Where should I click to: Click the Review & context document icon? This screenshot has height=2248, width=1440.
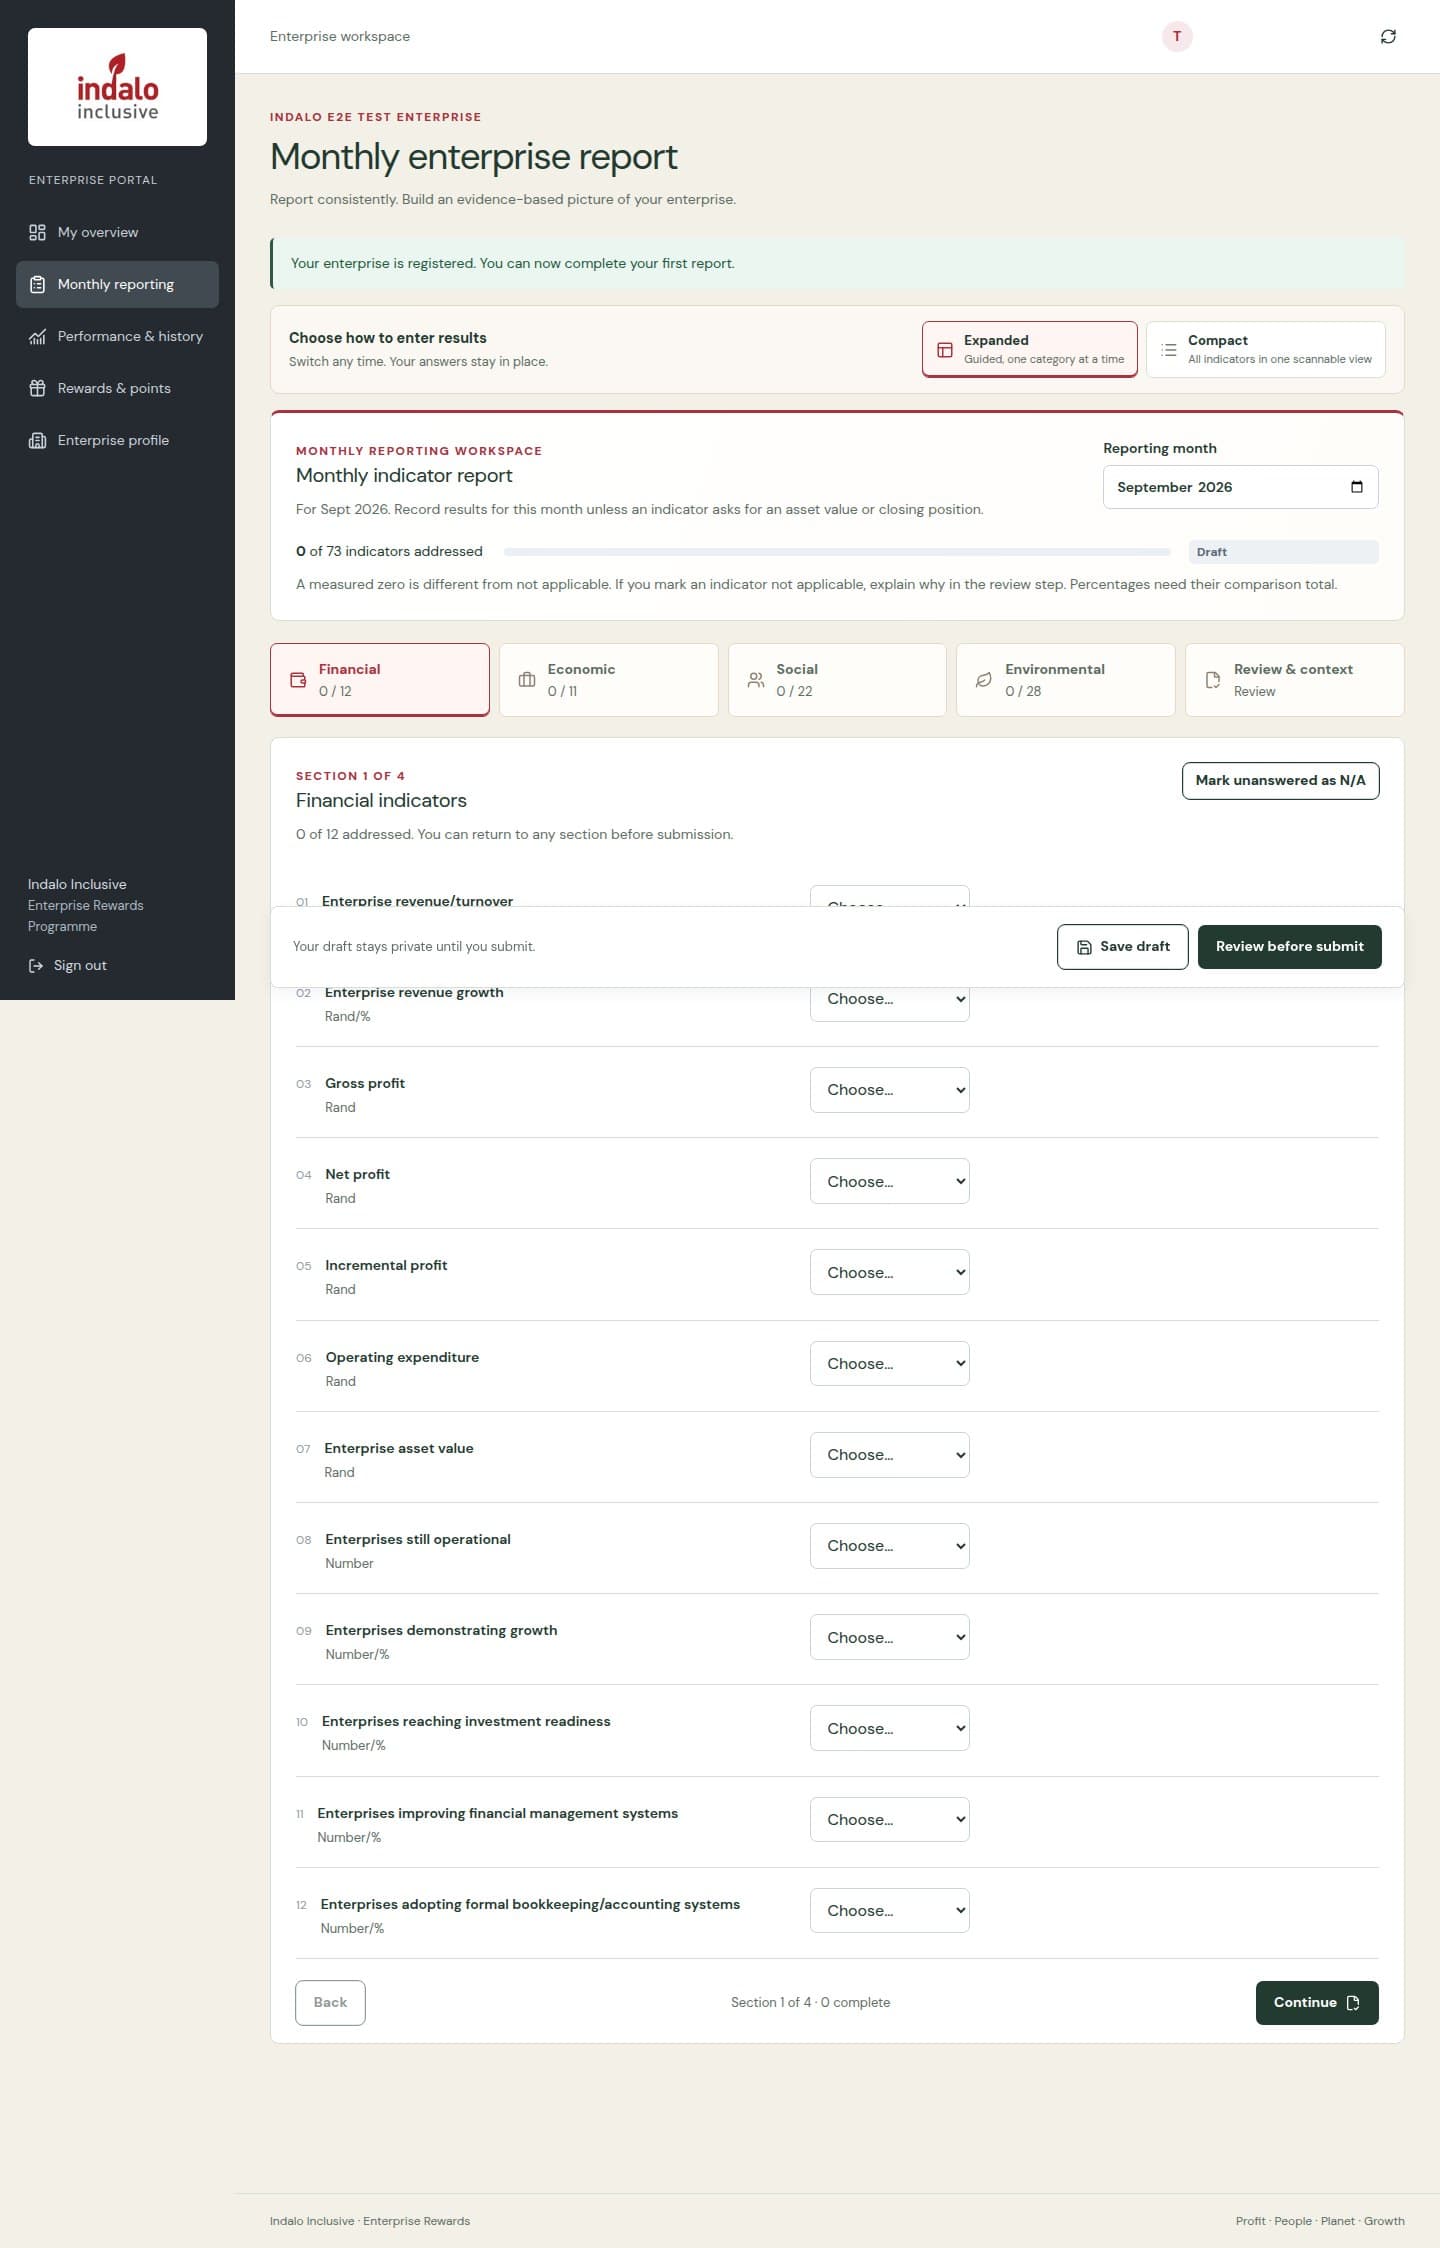[1213, 680]
